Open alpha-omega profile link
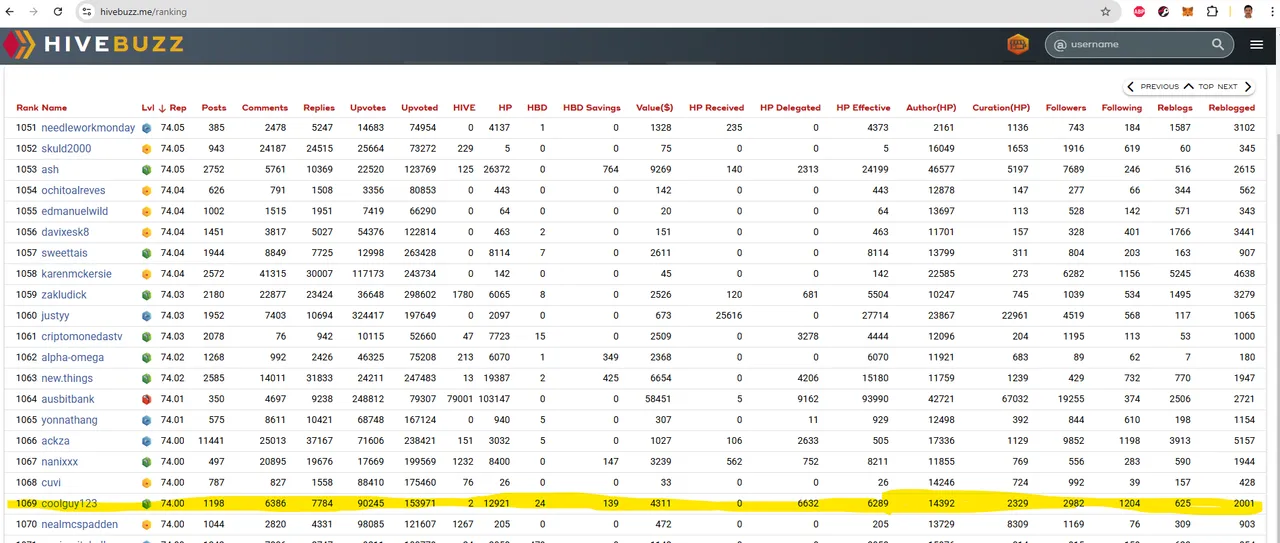 click(73, 357)
